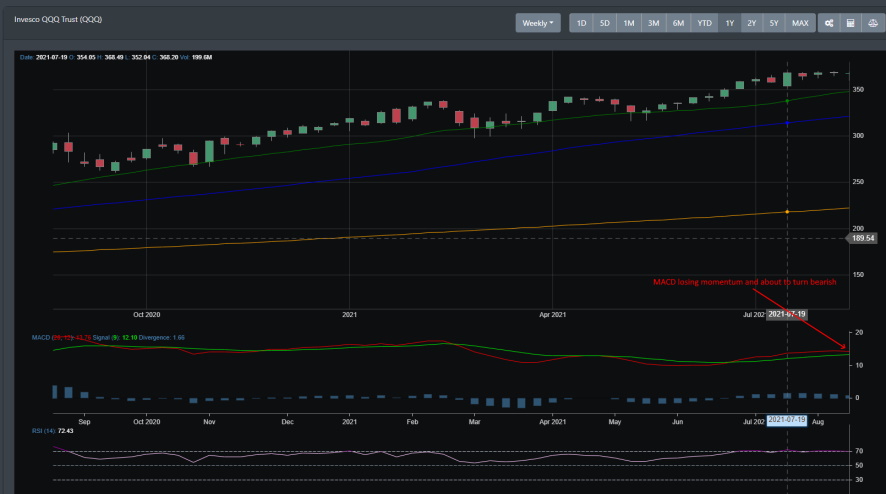Show the 5Y chart range
The width and height of the screenshot is (886, 494).
[774, 23]
